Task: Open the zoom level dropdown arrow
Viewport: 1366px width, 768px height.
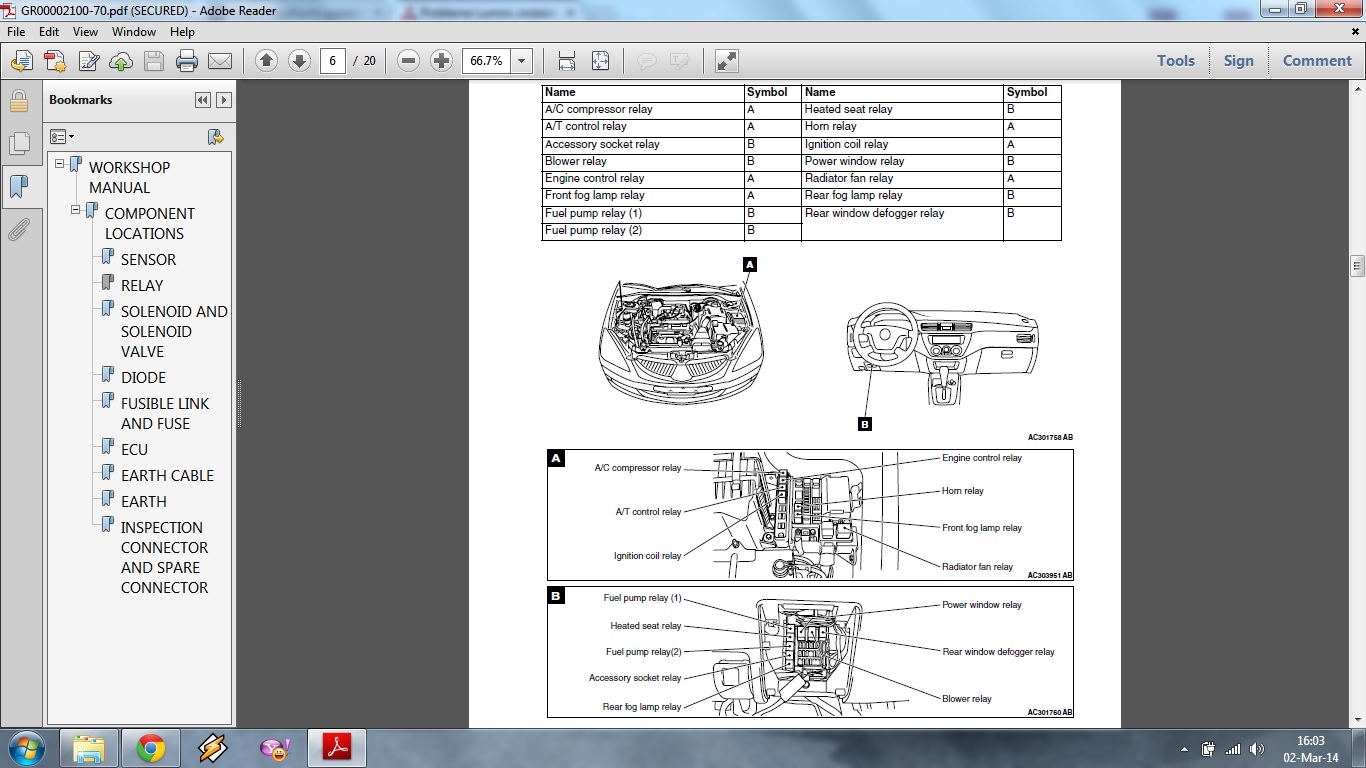Action: click(x=521, y=61)
